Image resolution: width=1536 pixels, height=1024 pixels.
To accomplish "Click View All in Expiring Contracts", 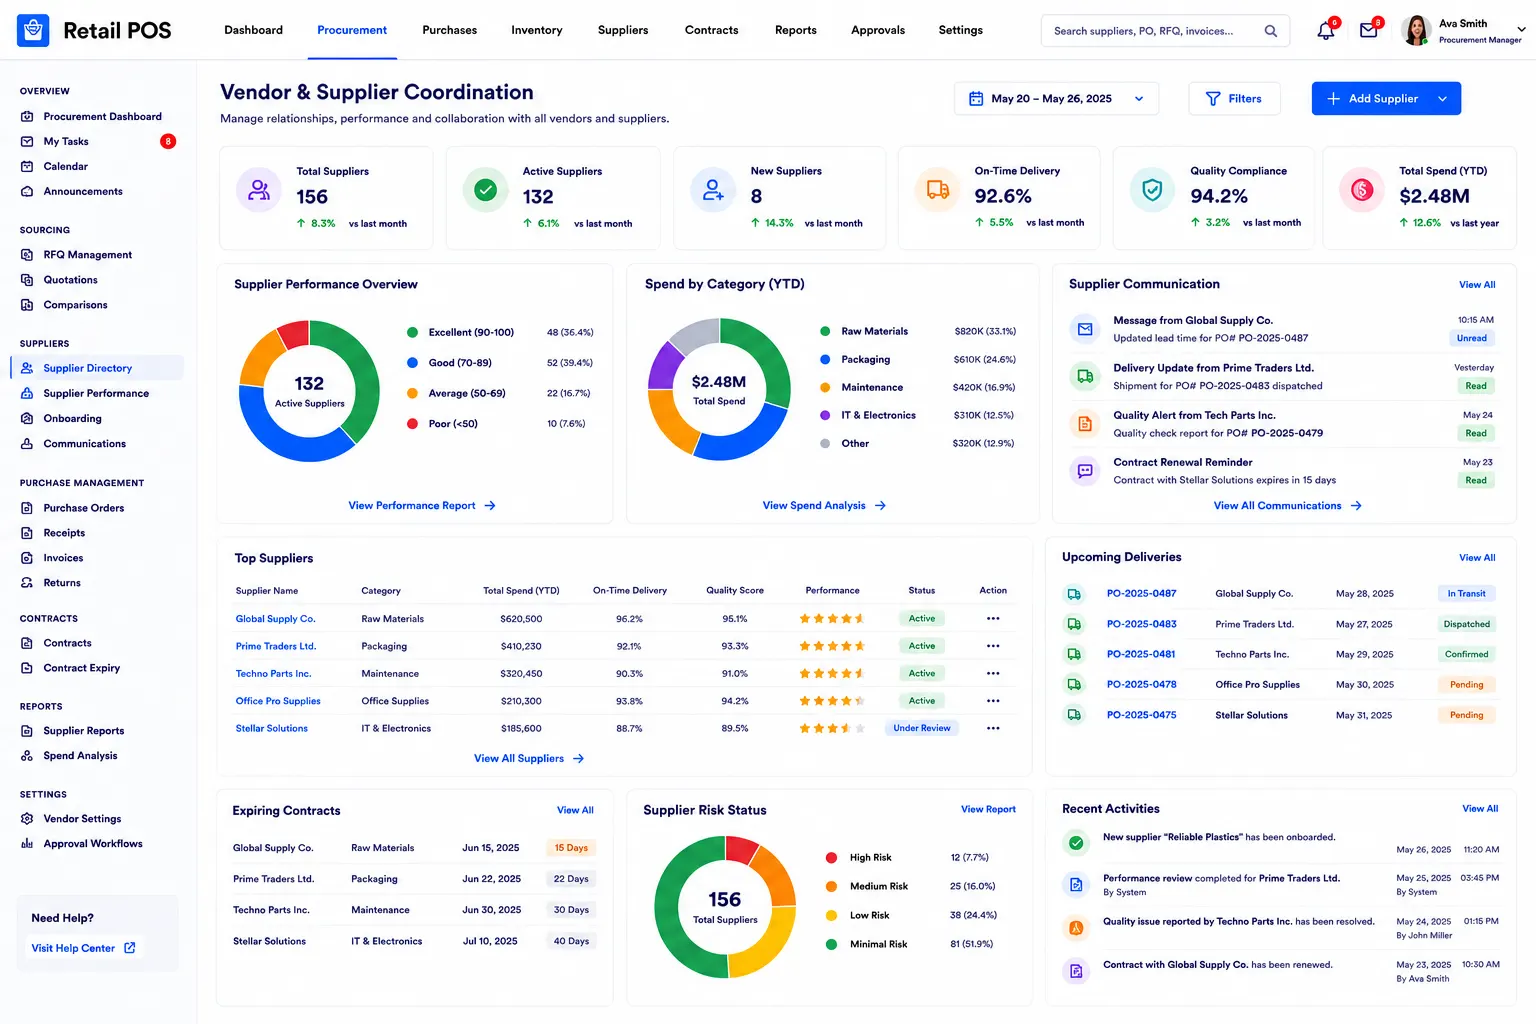I will pyautogui.click(x=575, y=811).
